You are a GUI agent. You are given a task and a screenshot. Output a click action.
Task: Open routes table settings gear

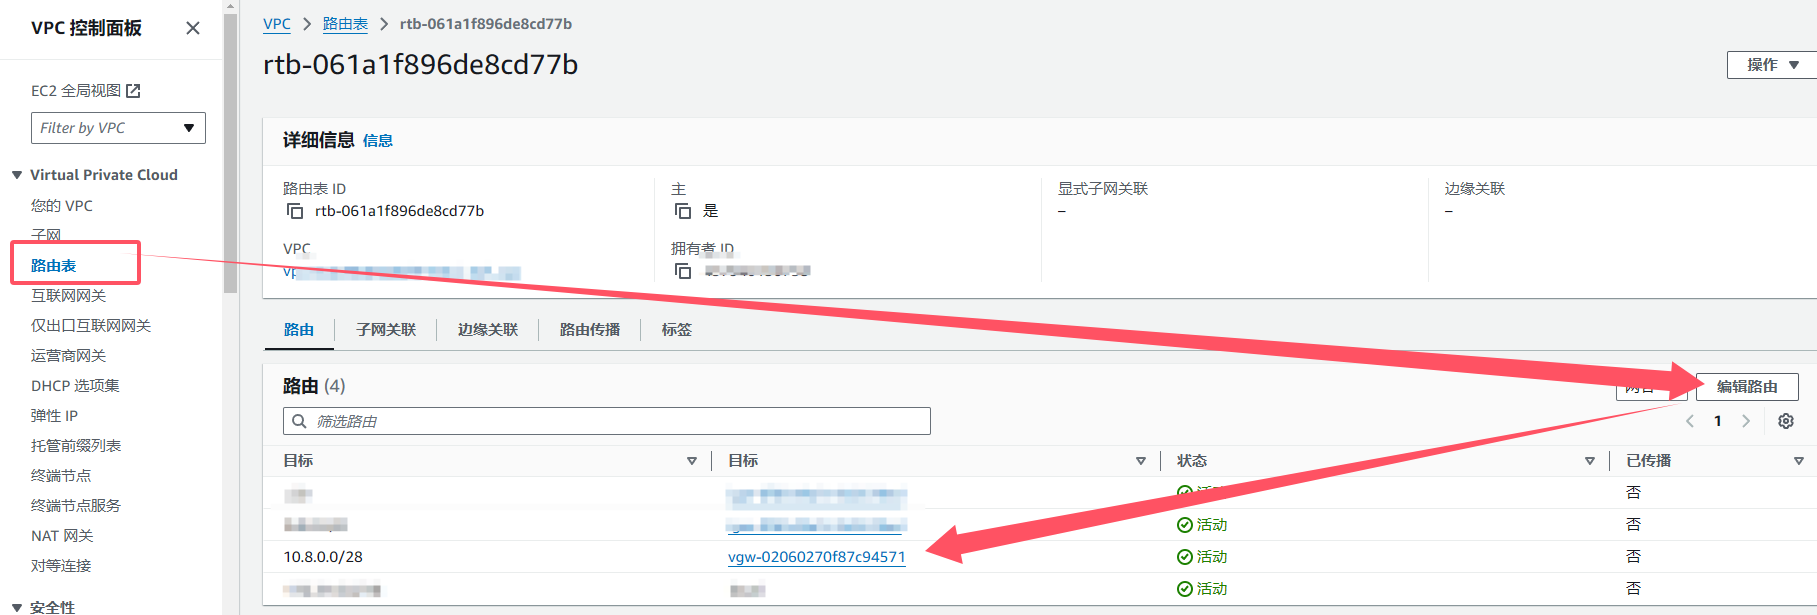[1786, 421]
